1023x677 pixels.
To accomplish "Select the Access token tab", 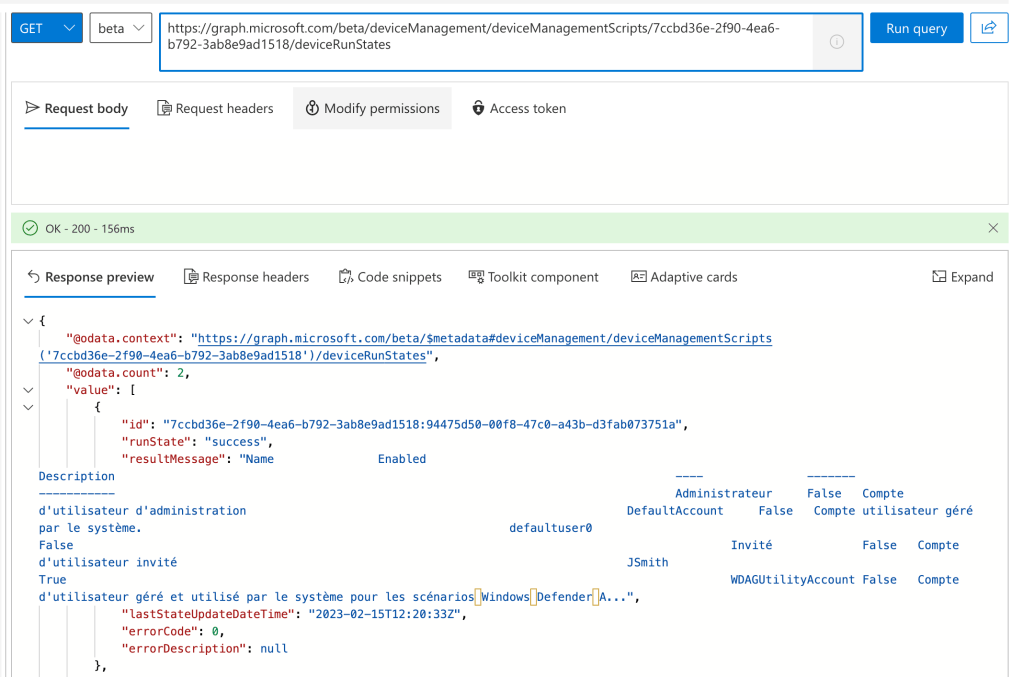I will click(x=519, y=108).
